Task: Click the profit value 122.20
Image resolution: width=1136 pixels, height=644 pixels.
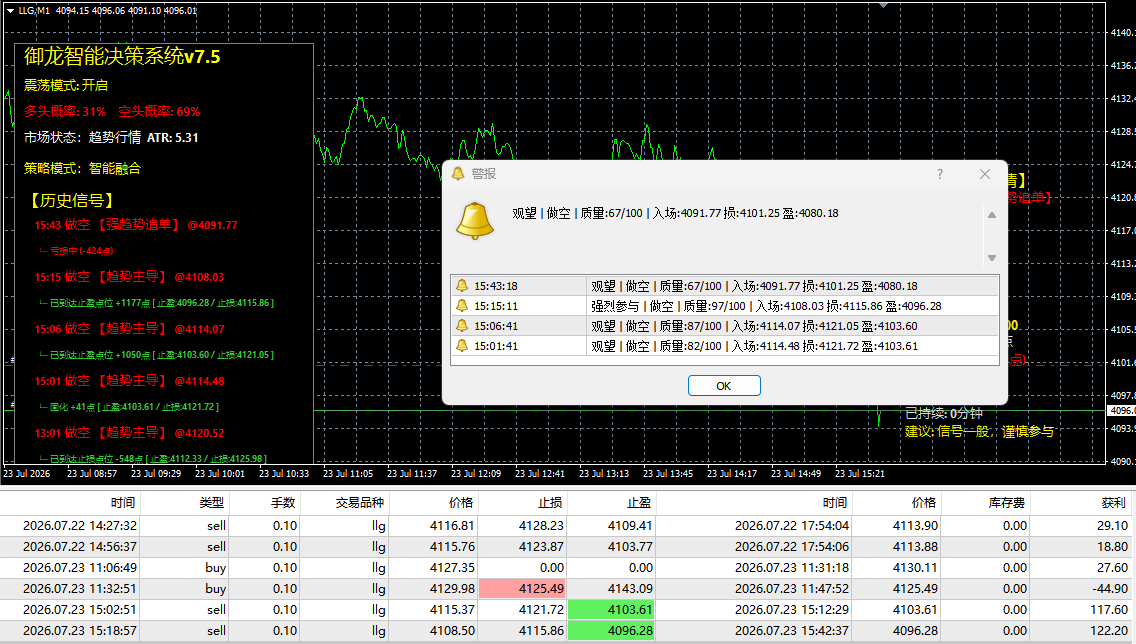Action: (x=1109, y=630)
